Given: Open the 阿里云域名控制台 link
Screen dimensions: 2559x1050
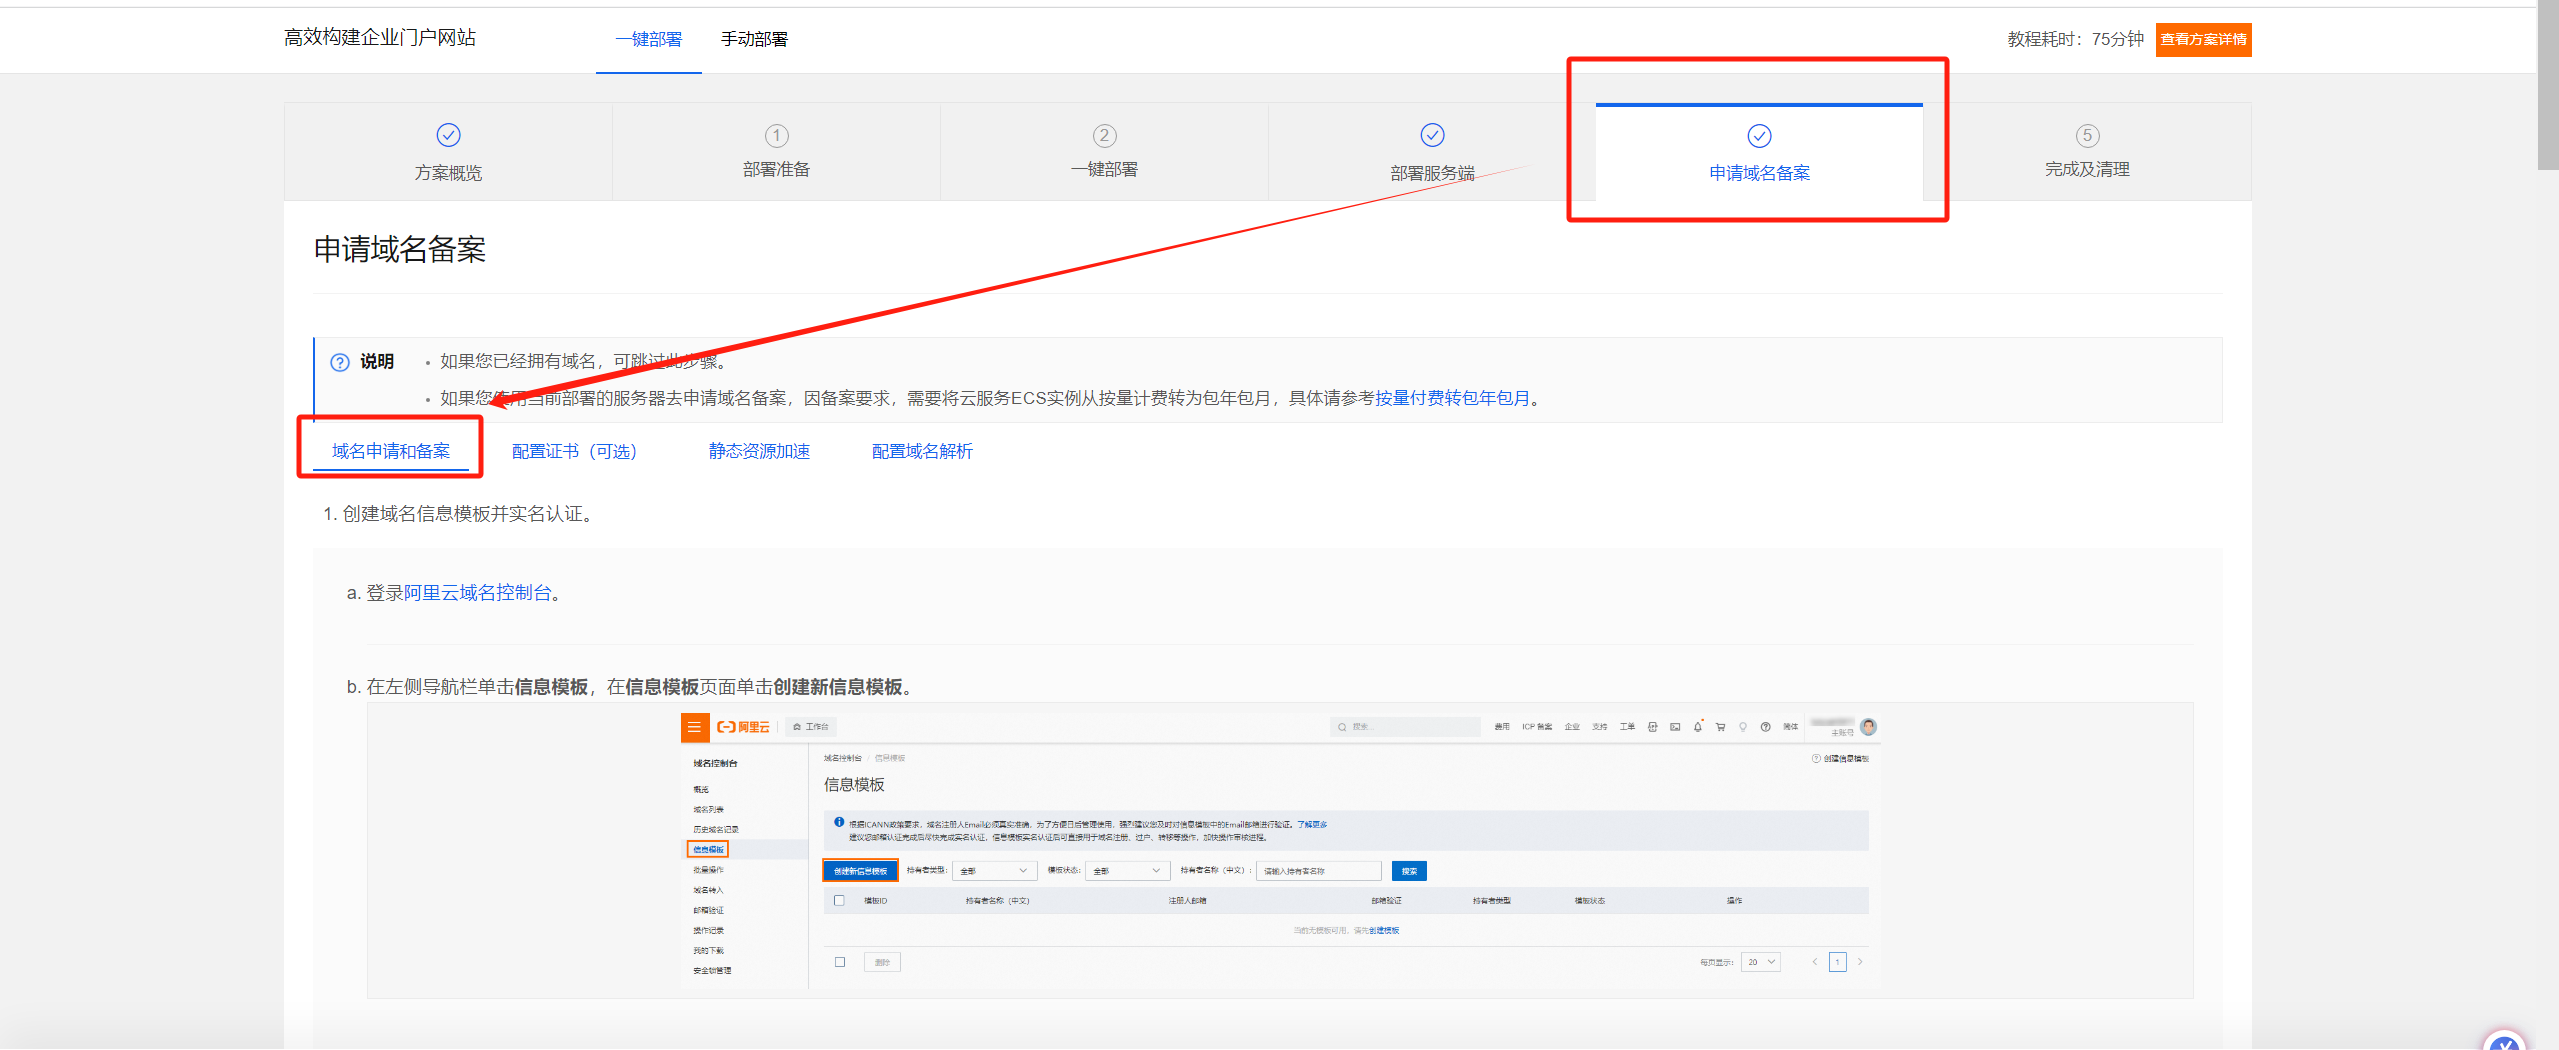Looking at the screenshot, I should click(x=478, y=593).
